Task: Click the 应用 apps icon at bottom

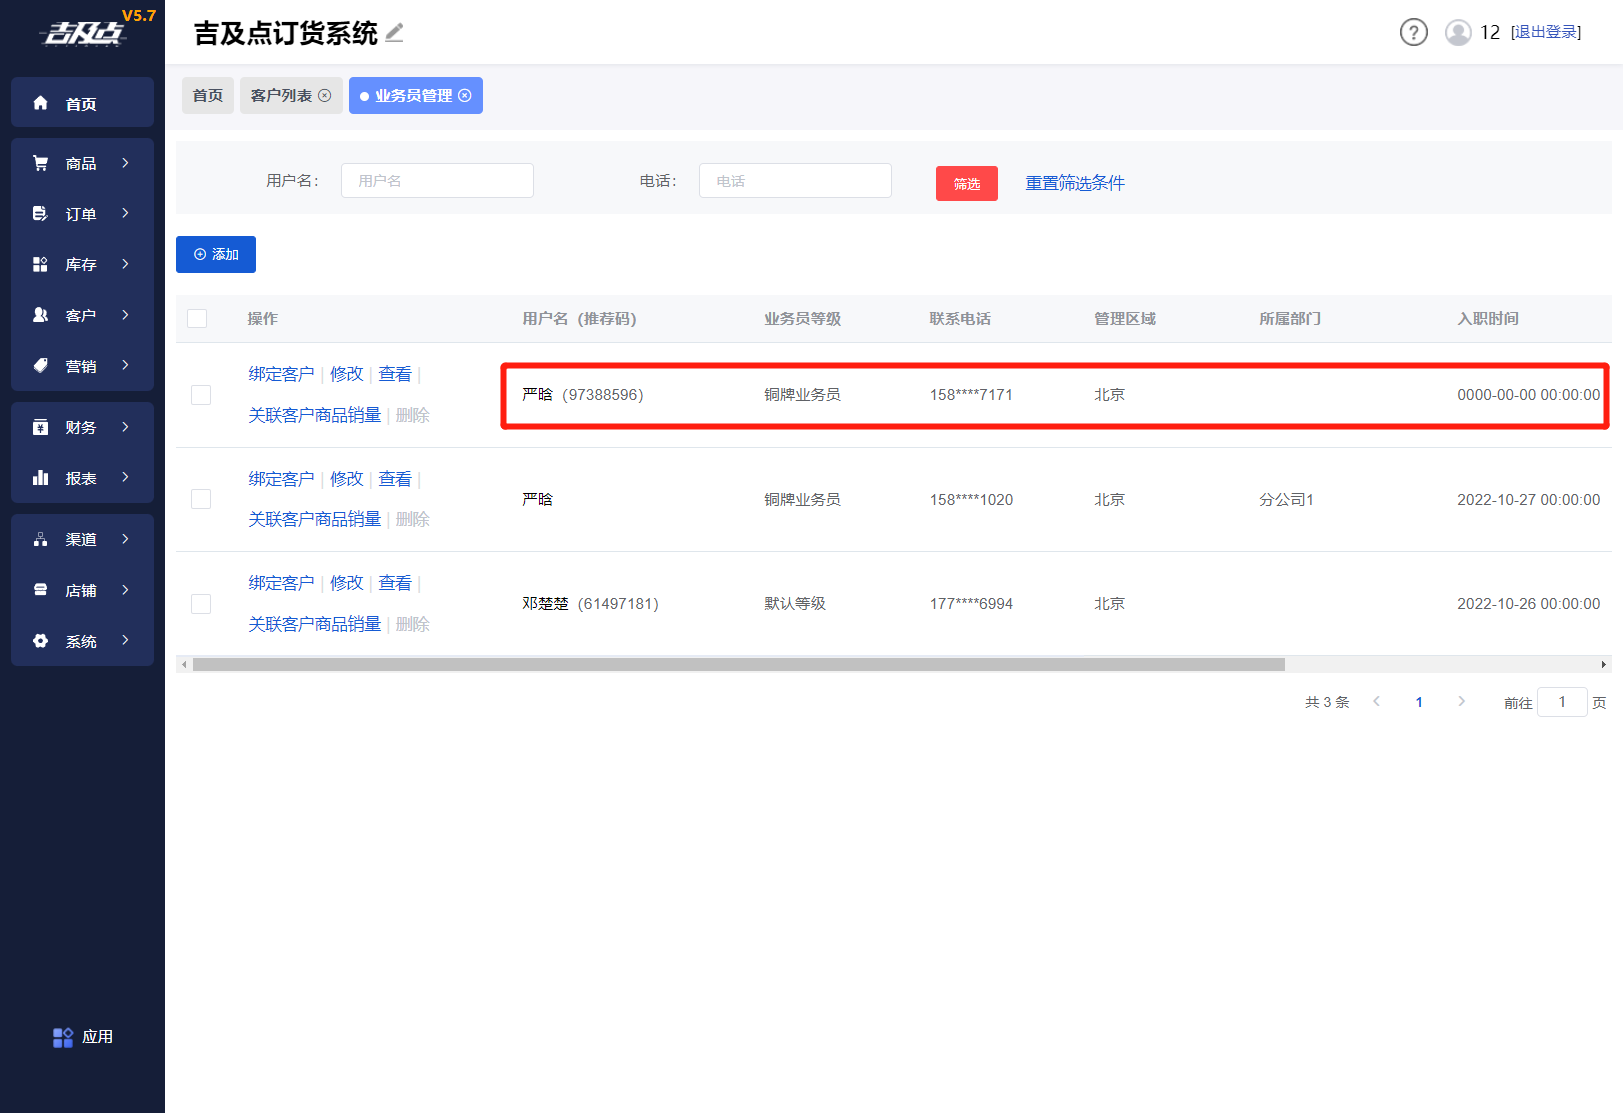Action: (x=63, y=1037)
